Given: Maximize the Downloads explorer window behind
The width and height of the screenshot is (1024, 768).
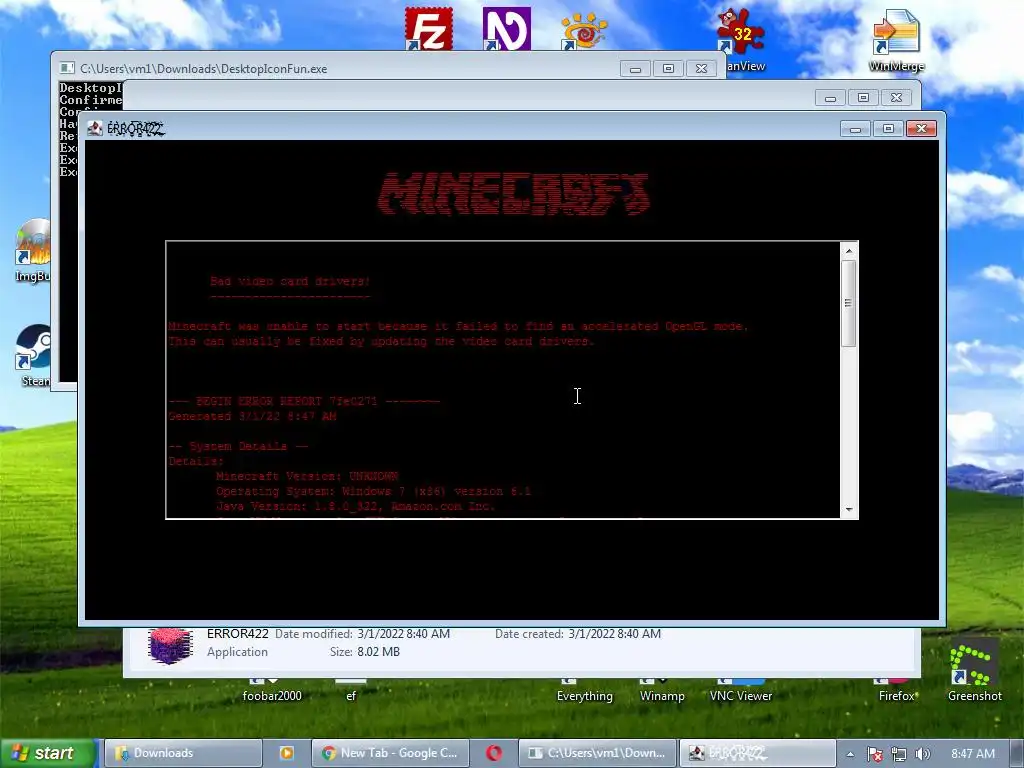Looking at the screenshot, I should click(x=863, y=98).
